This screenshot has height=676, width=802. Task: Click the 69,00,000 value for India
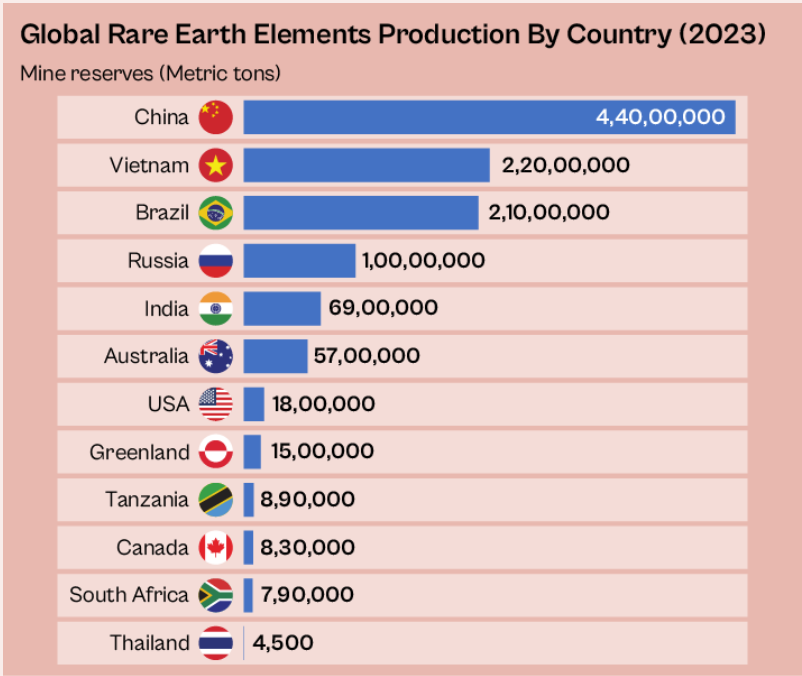pos(386,309)
